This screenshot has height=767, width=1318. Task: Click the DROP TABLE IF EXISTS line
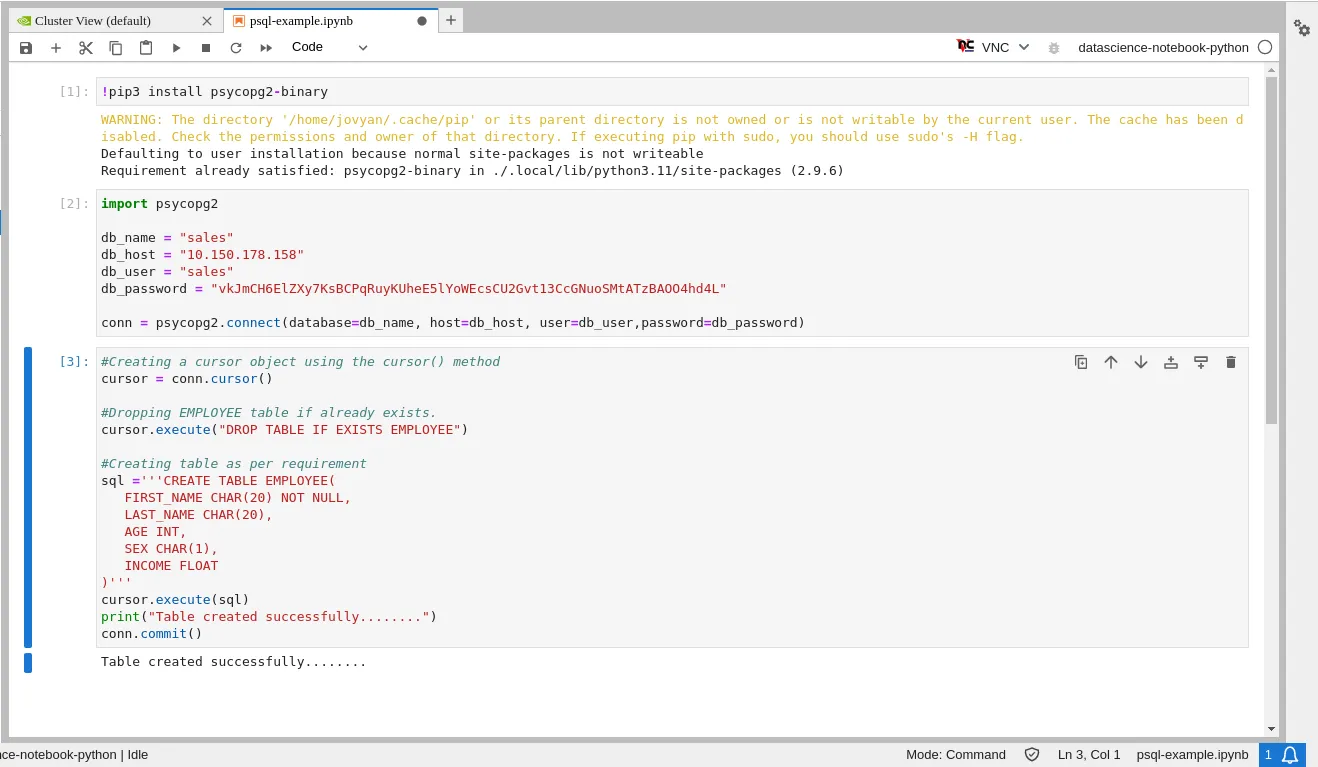(x=285, y=430)
